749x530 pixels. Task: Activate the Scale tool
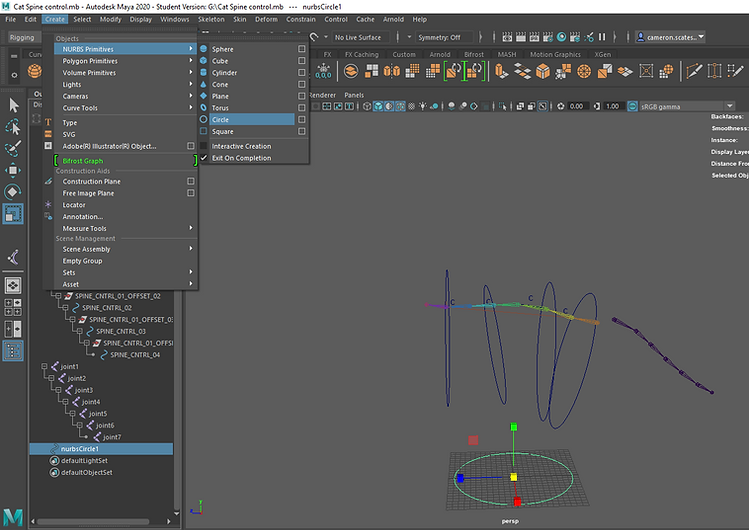click(x=13, y=213)
